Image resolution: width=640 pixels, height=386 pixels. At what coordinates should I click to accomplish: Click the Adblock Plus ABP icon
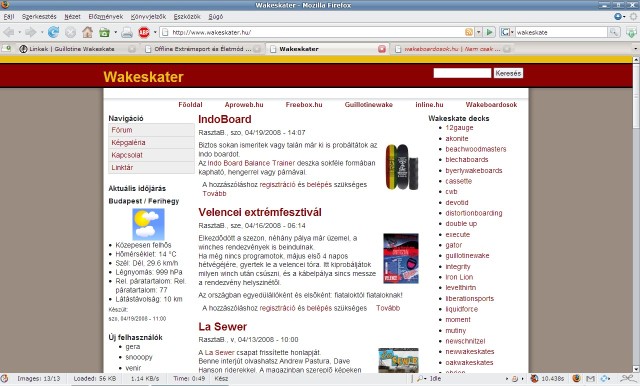tap(144, 32)
